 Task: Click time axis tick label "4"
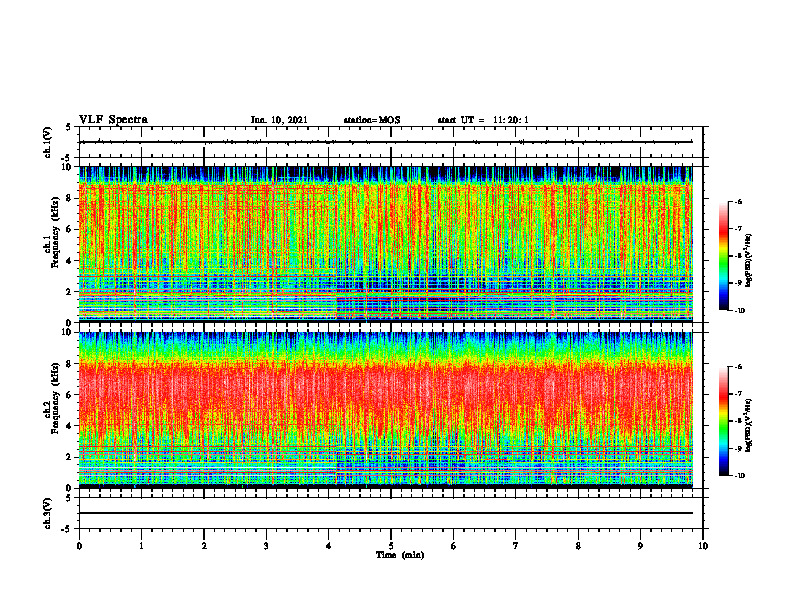(329, 546)
